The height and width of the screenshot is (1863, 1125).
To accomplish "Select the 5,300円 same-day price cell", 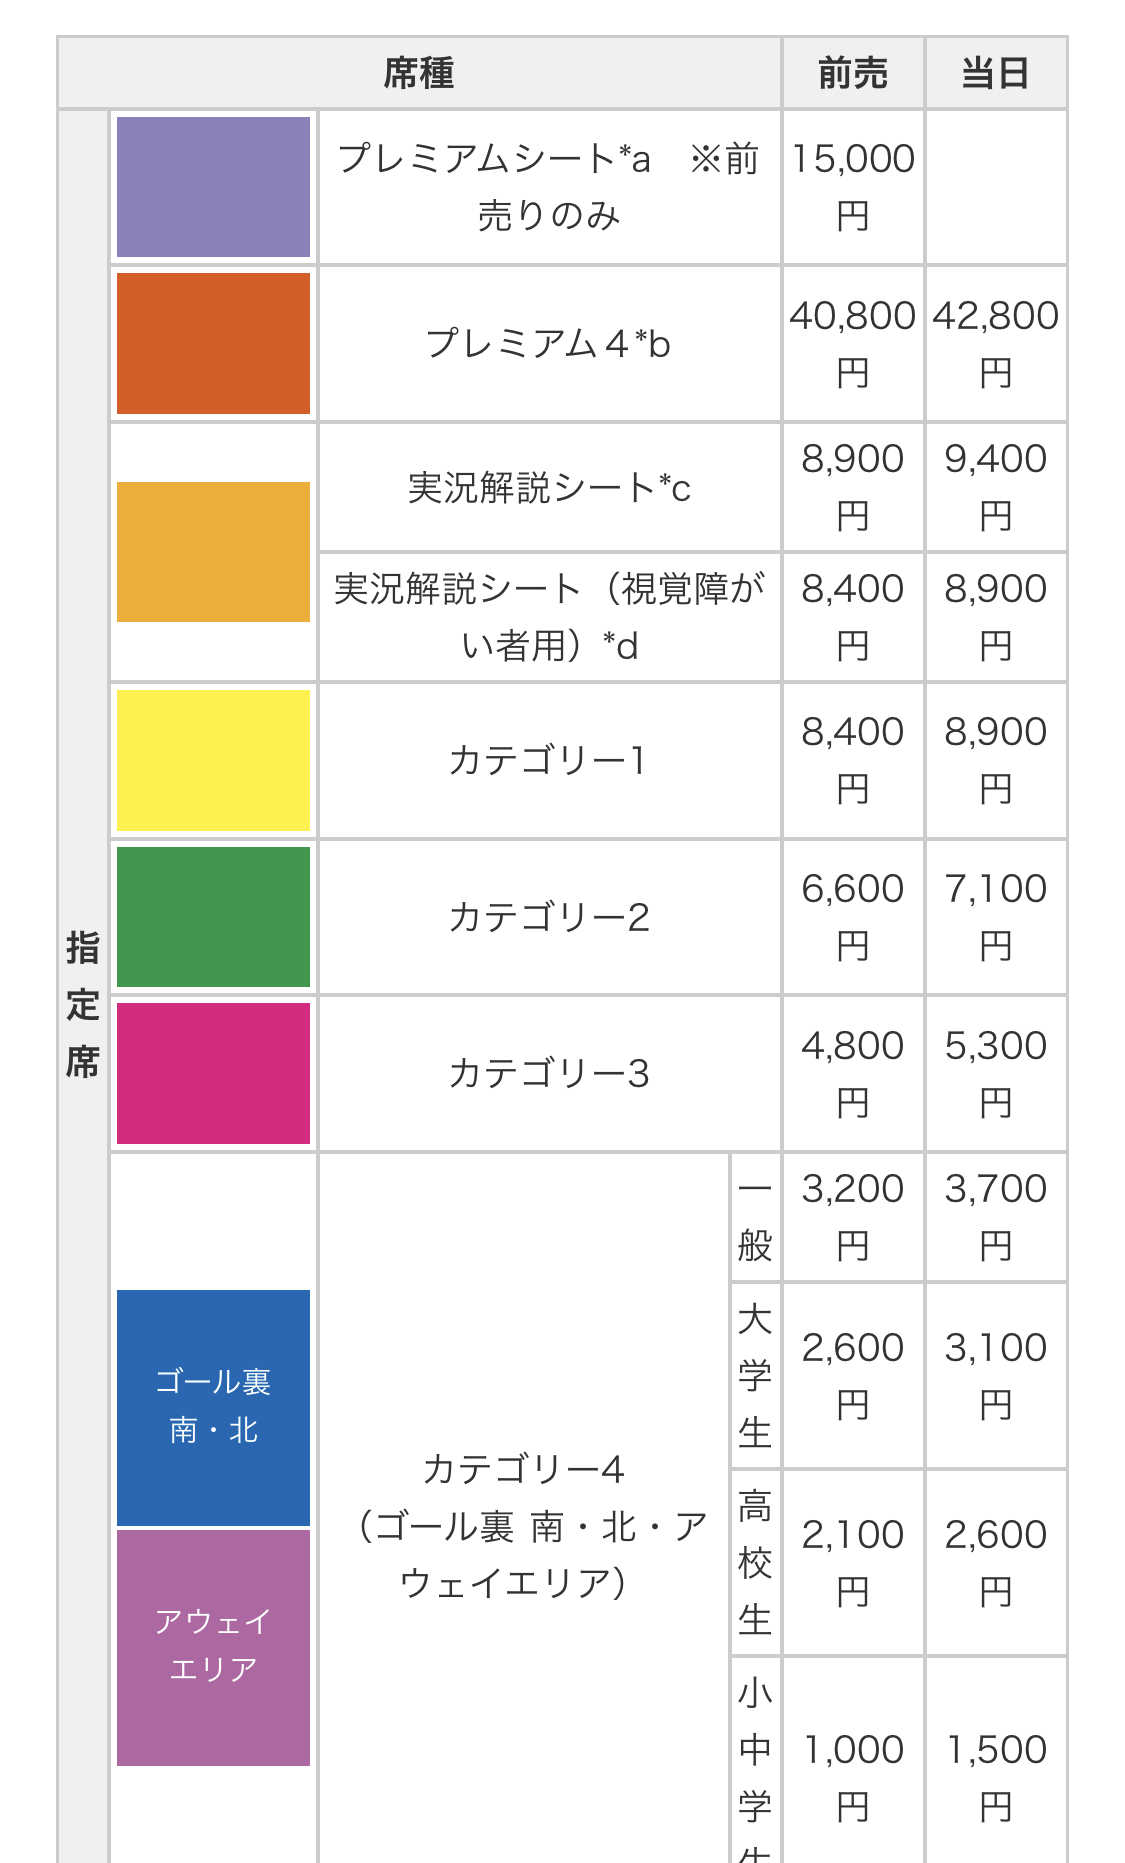I will 995,1073.
